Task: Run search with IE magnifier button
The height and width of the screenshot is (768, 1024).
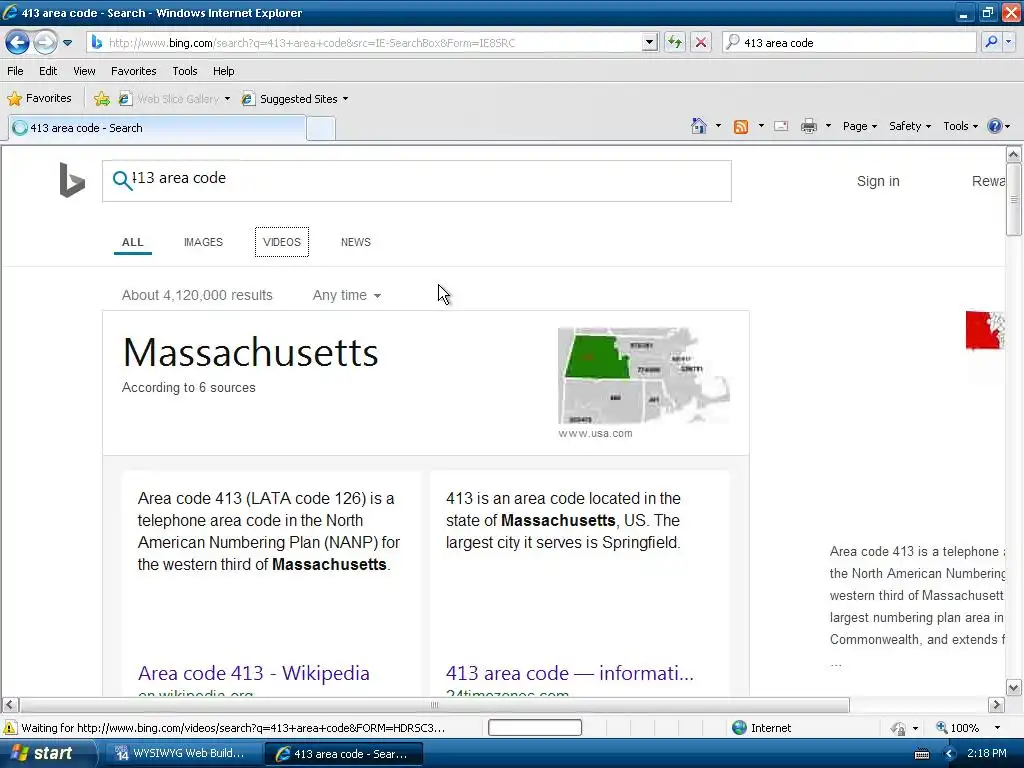Action: (991, 42)
